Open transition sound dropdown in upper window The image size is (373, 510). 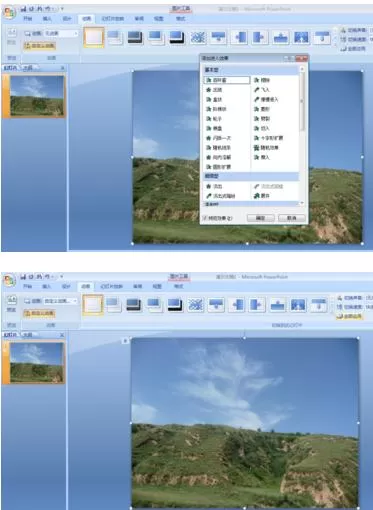(356, 30)
